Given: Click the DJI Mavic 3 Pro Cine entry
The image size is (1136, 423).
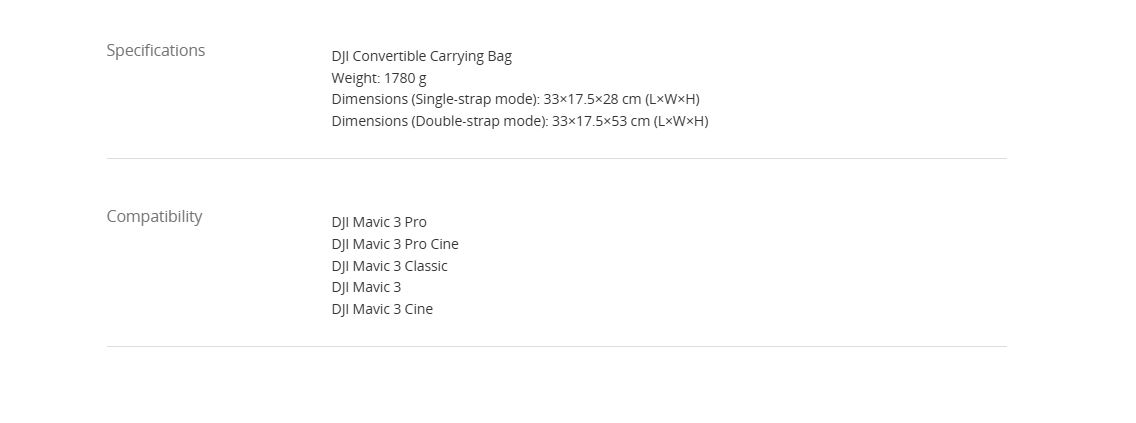Looking at the screenshot, I should click(x=395, y=244).
